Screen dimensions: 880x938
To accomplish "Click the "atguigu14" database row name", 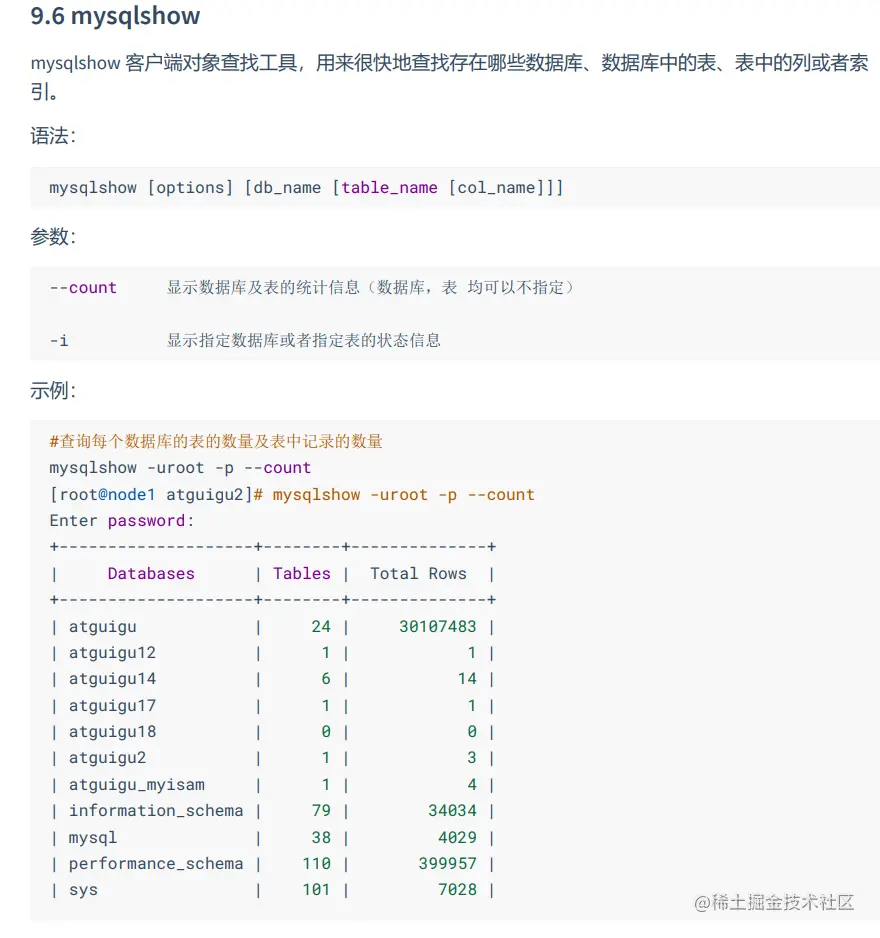I will point(112,679).
